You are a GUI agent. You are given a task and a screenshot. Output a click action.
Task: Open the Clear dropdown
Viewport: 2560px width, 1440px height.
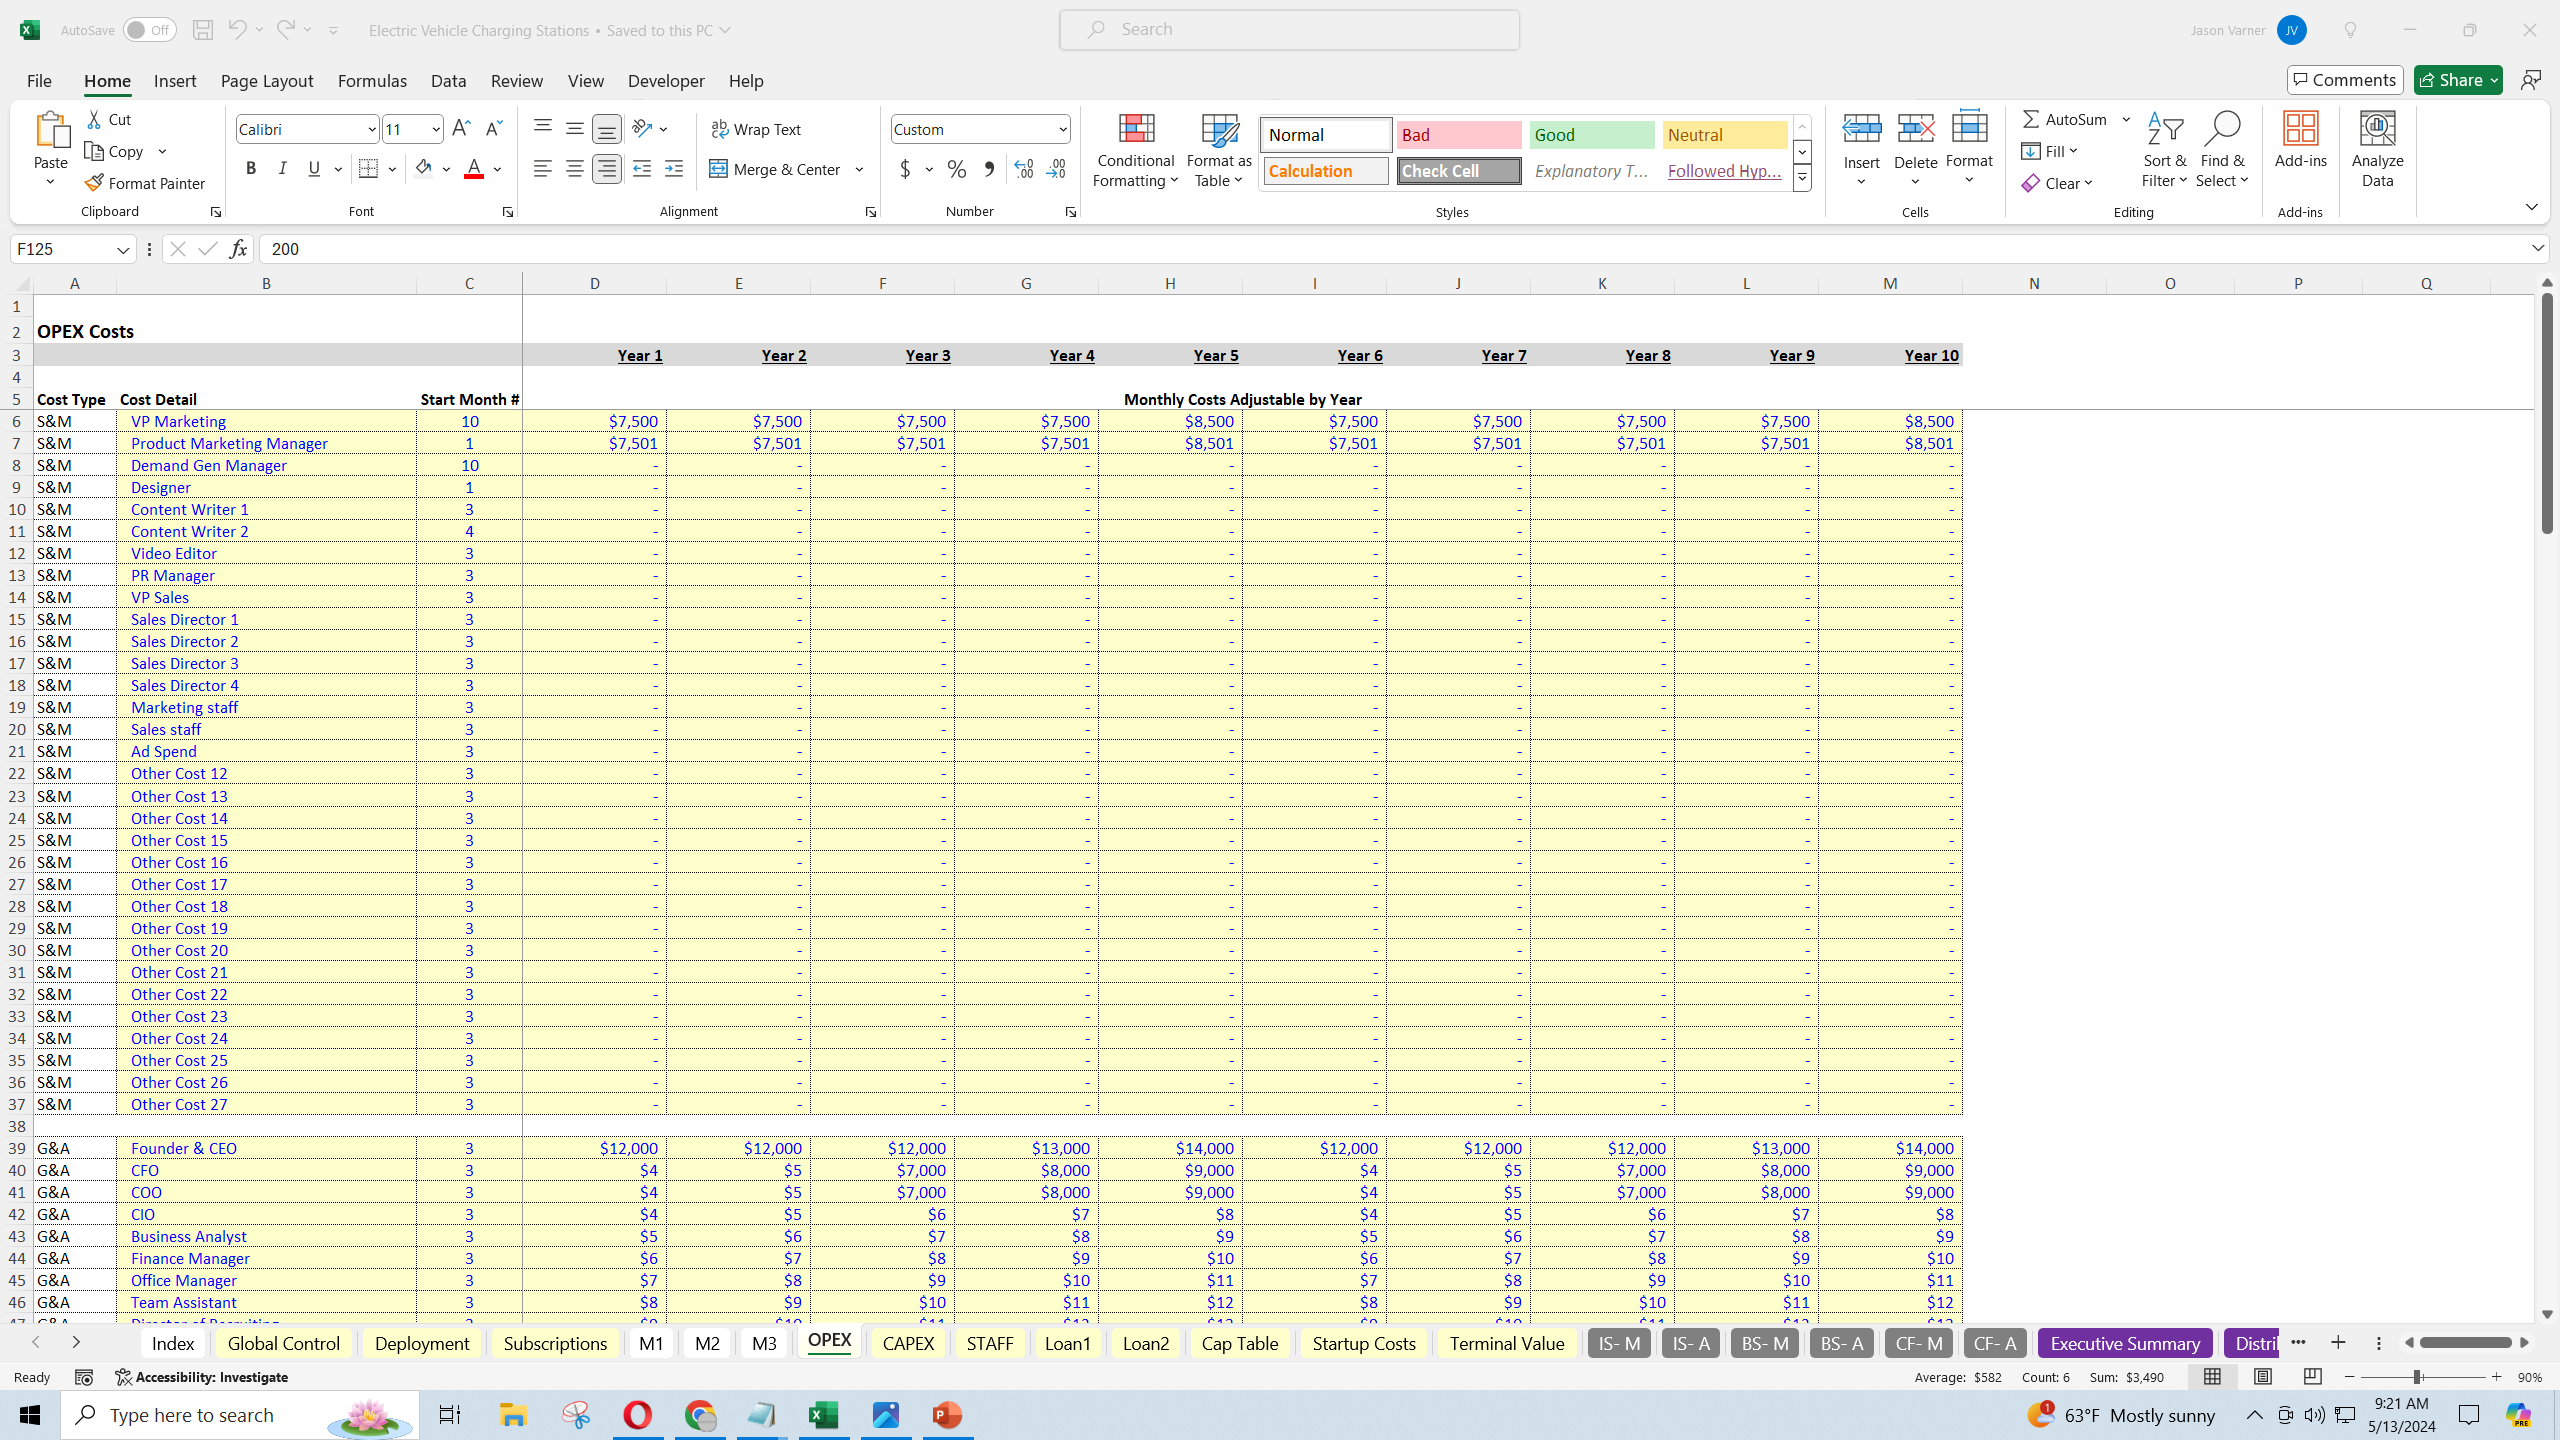[x=2058, y=183]
